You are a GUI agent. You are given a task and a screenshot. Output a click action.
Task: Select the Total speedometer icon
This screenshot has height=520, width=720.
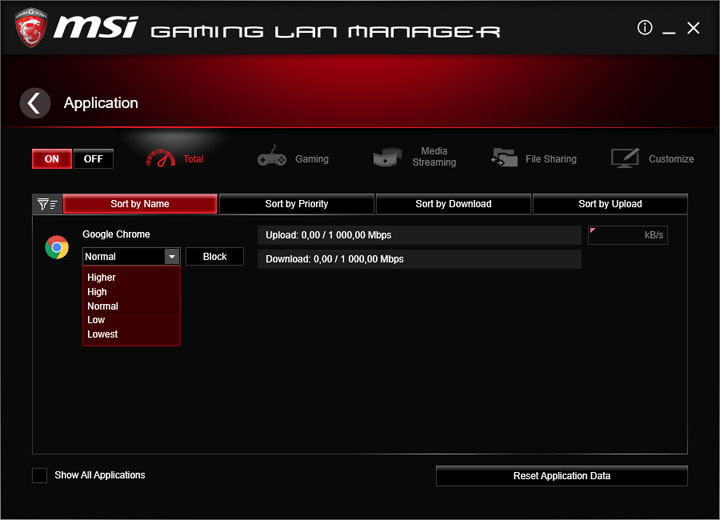(x=160, y=158)
